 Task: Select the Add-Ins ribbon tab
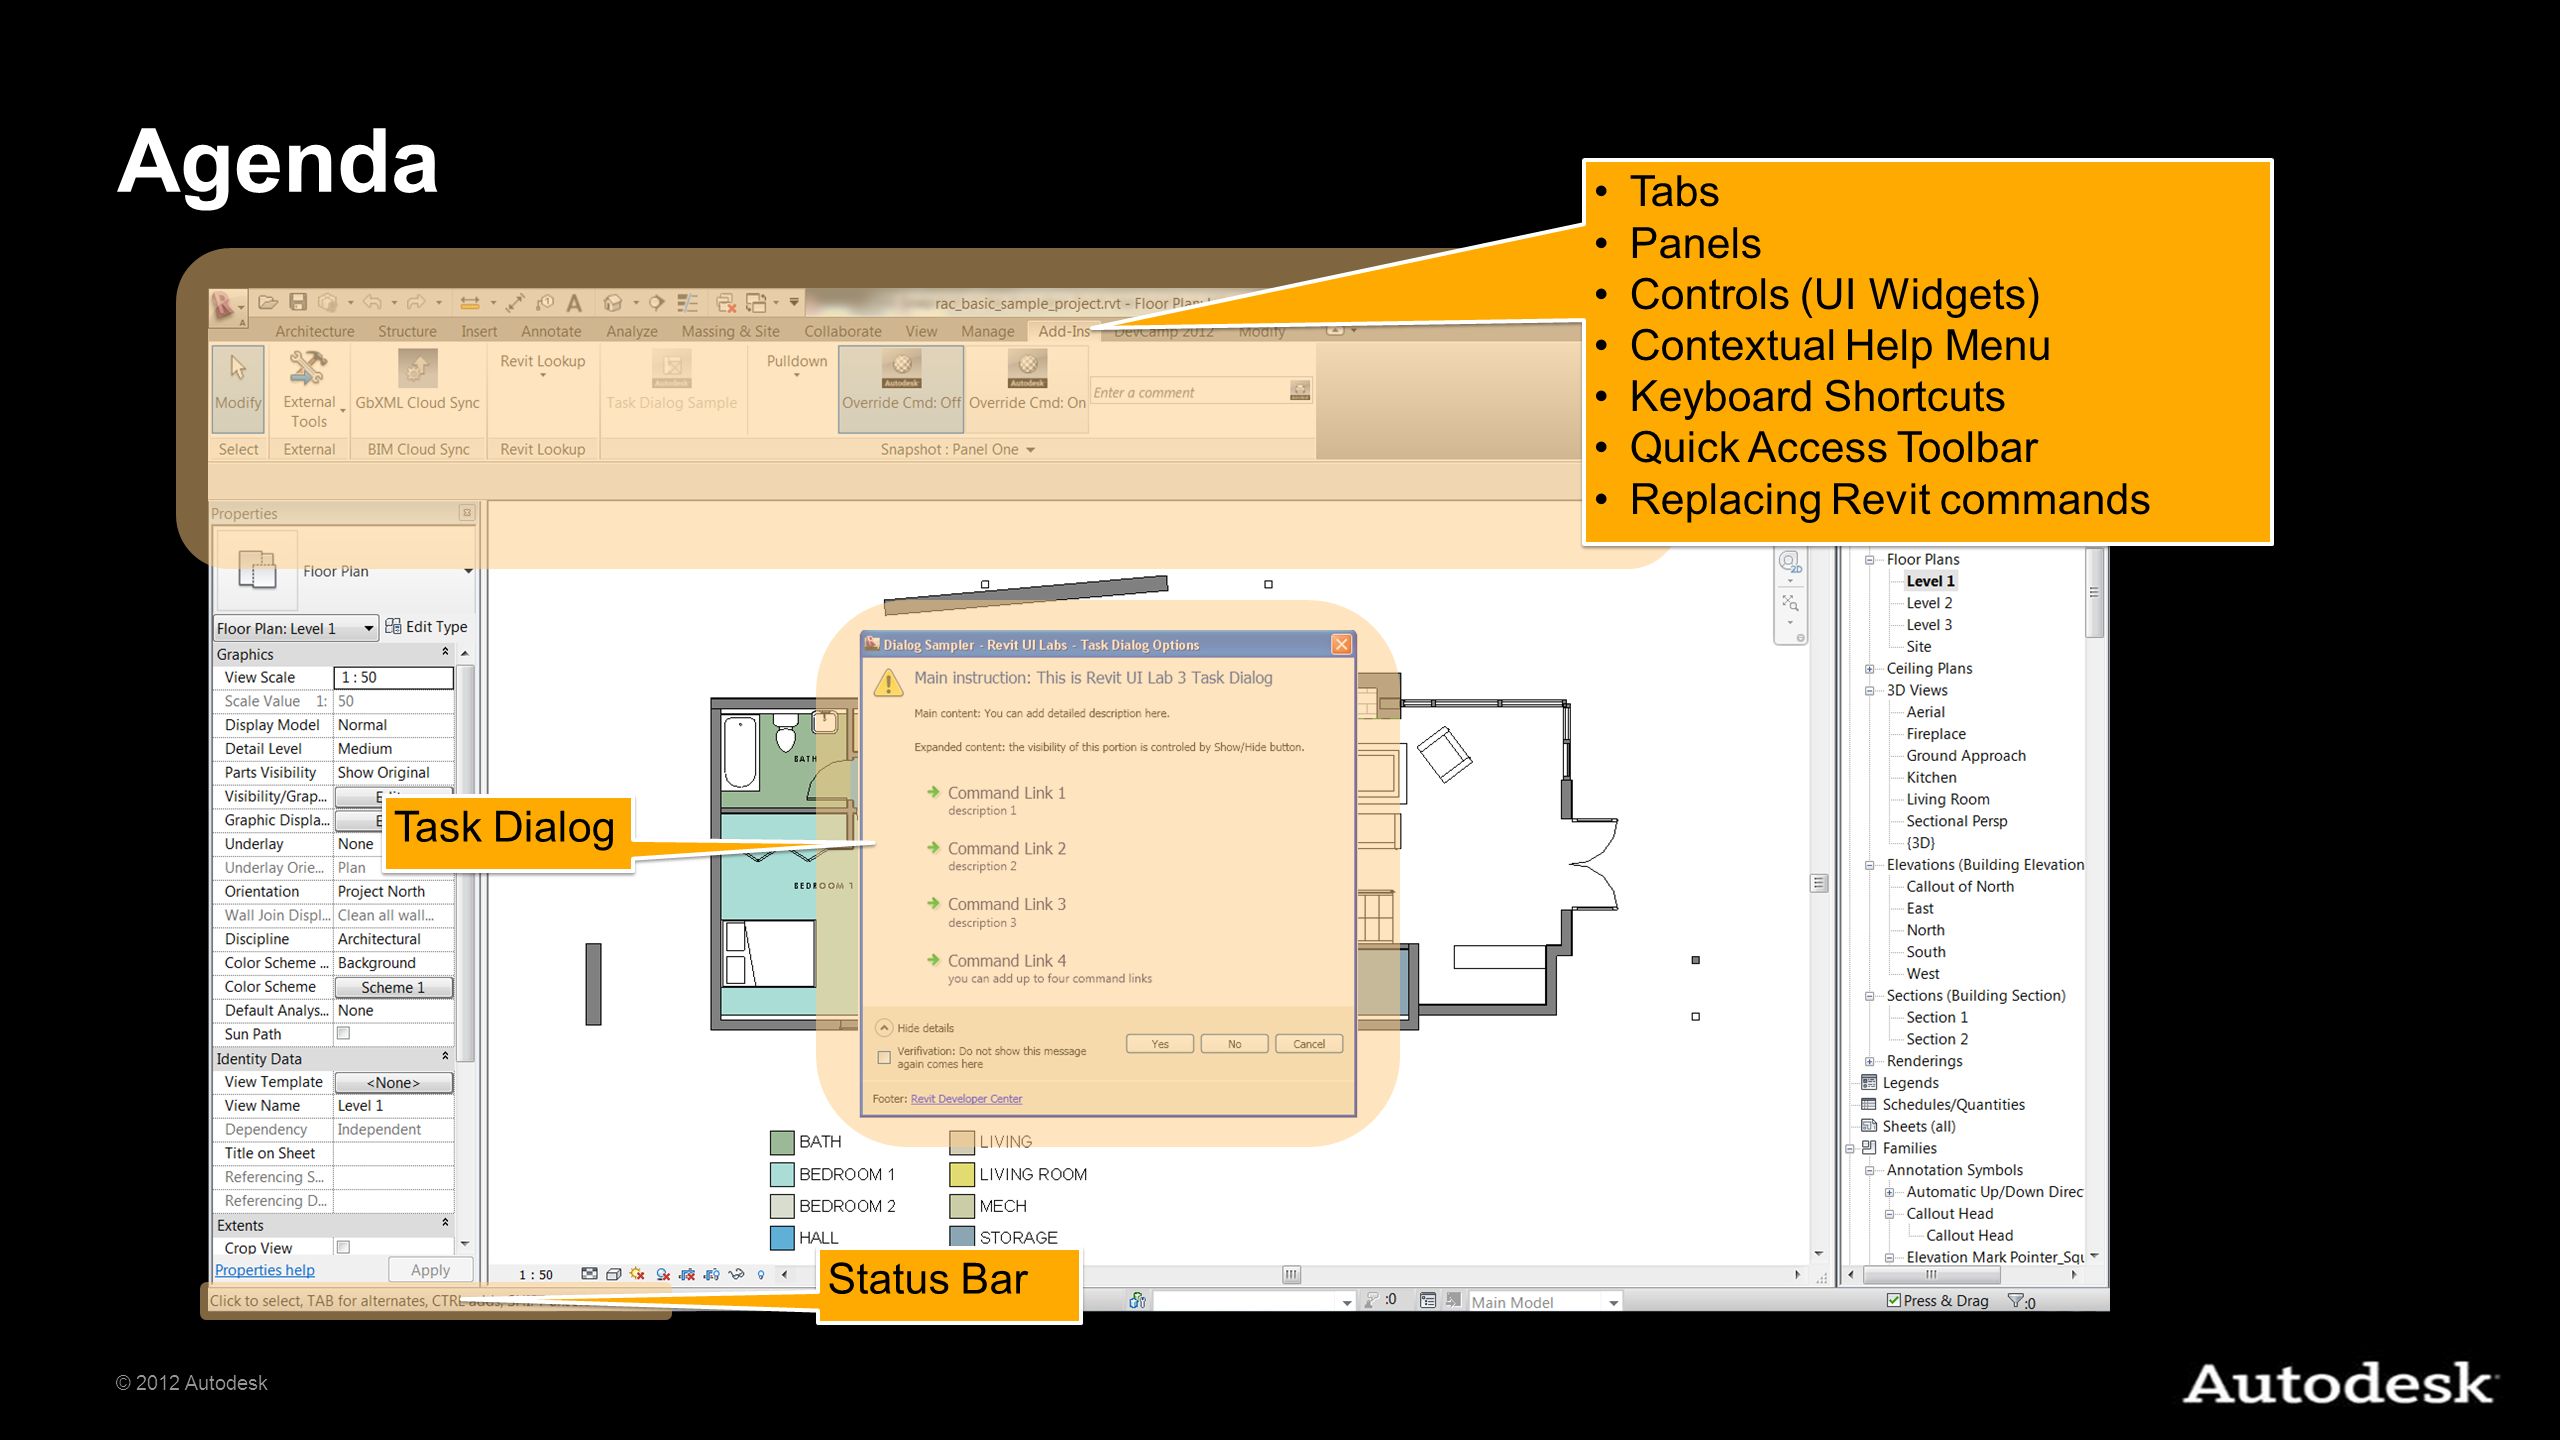(x=1064, y=331)
